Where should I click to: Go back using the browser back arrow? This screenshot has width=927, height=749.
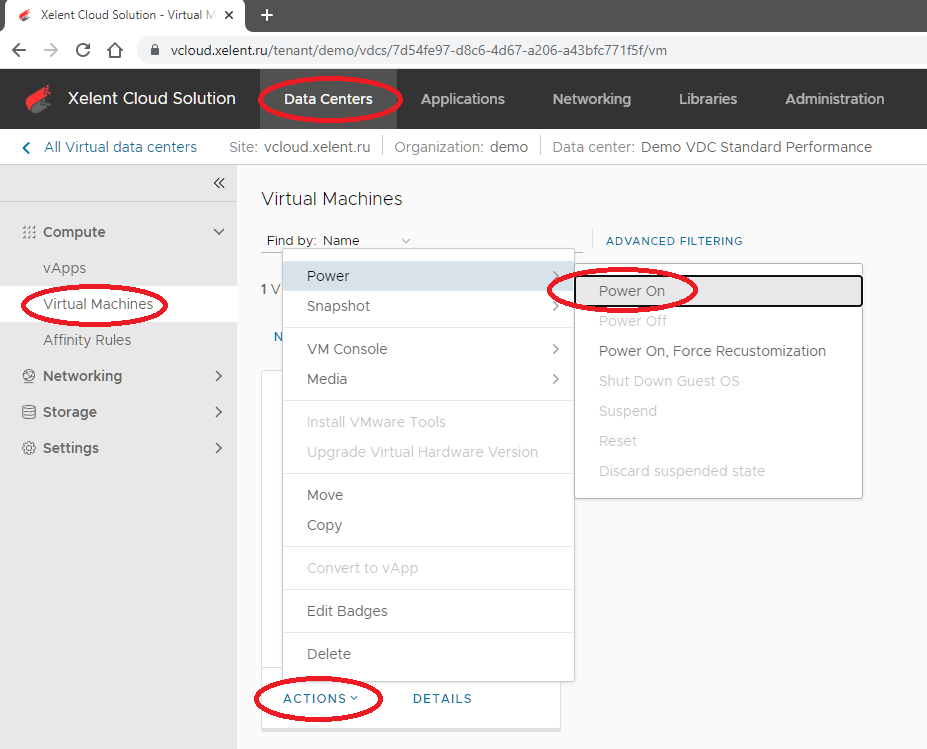coord(19,50)
